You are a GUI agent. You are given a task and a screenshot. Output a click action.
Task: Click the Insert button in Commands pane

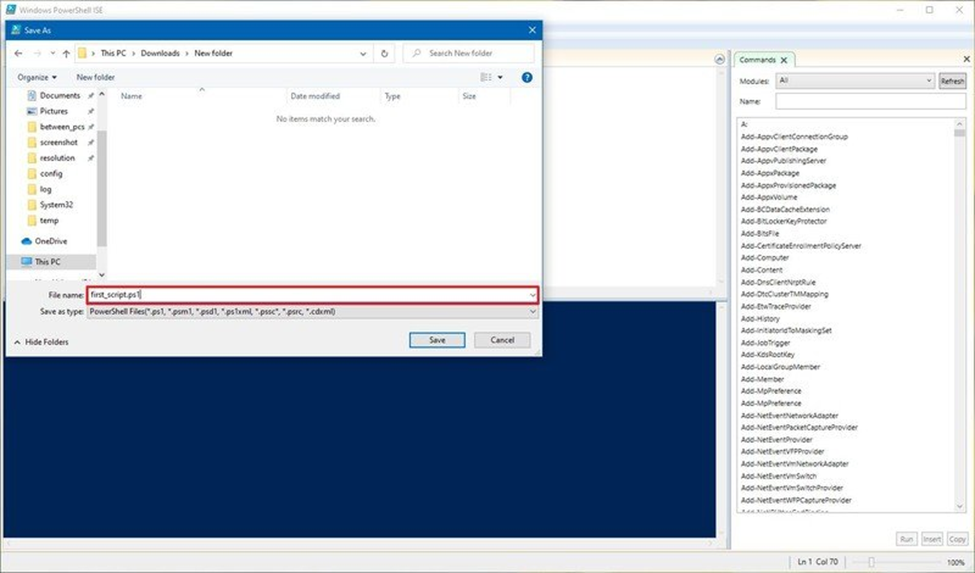tap(931, 539)
